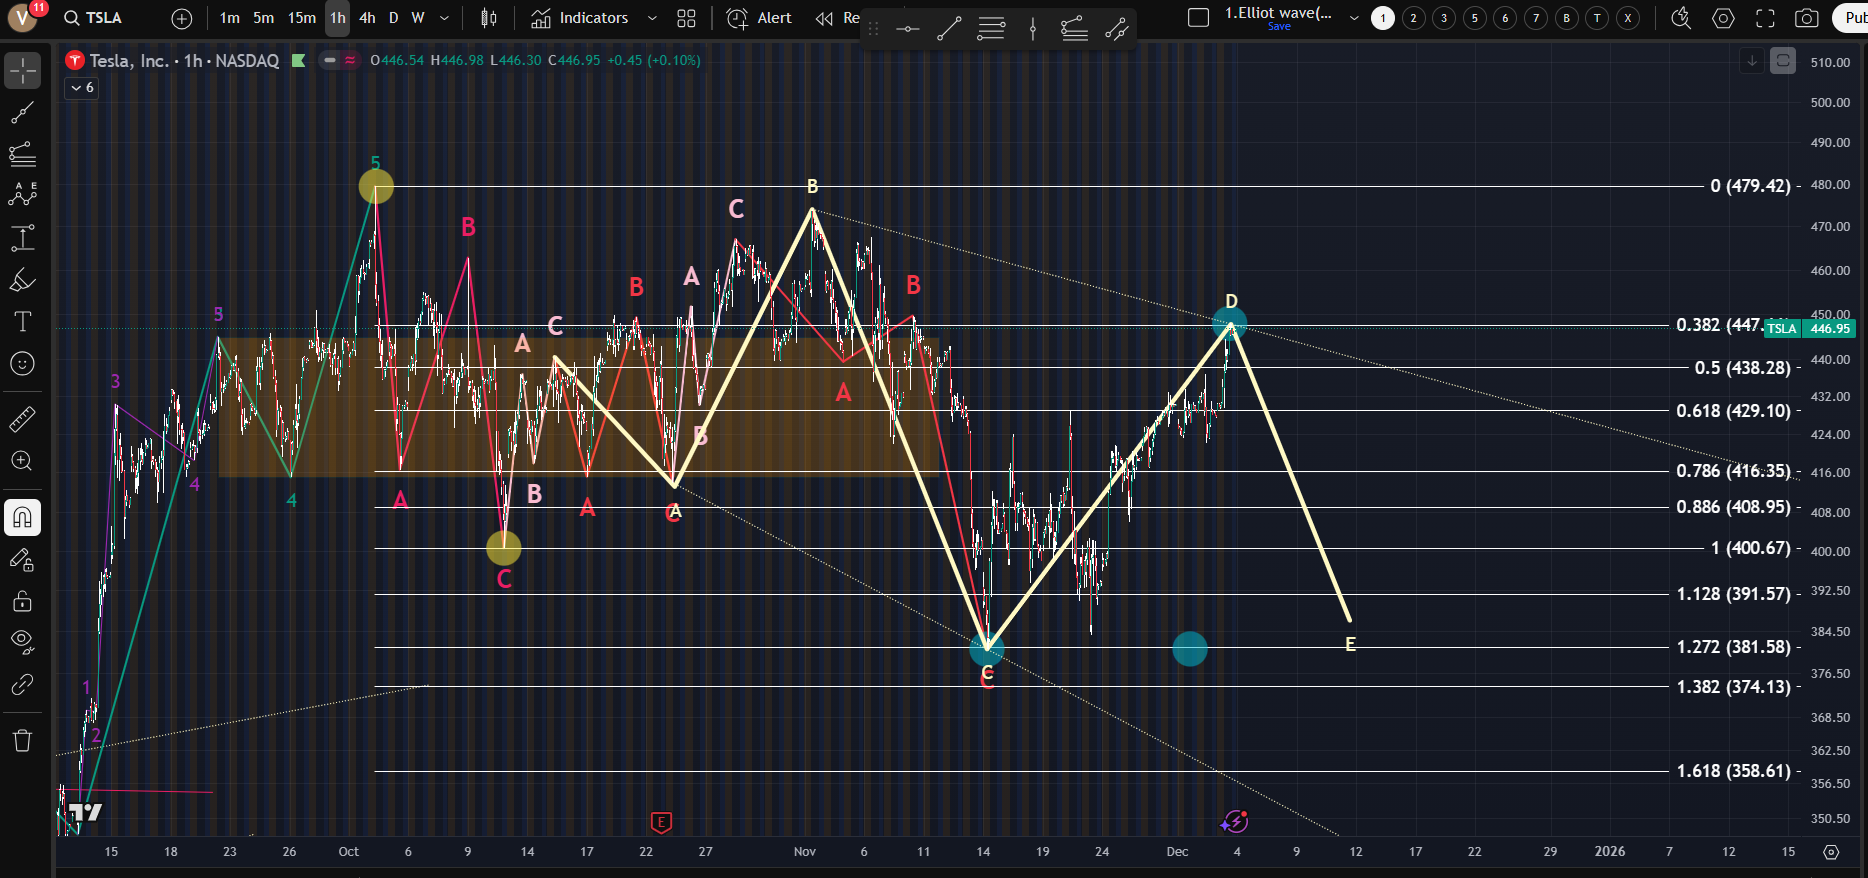The height and width of the screenshot is (878, 1868).
Task: Open the emoji icons drawing tool
Action: (x=22, y=364)
